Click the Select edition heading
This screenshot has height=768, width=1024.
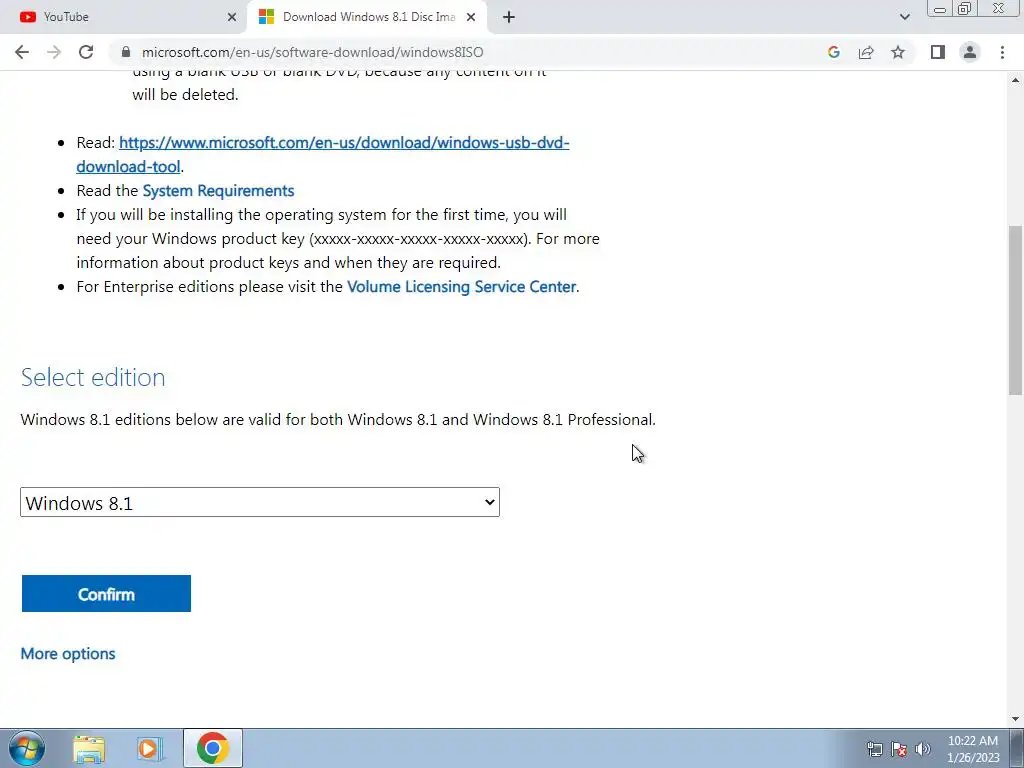(x=93, y=377)
